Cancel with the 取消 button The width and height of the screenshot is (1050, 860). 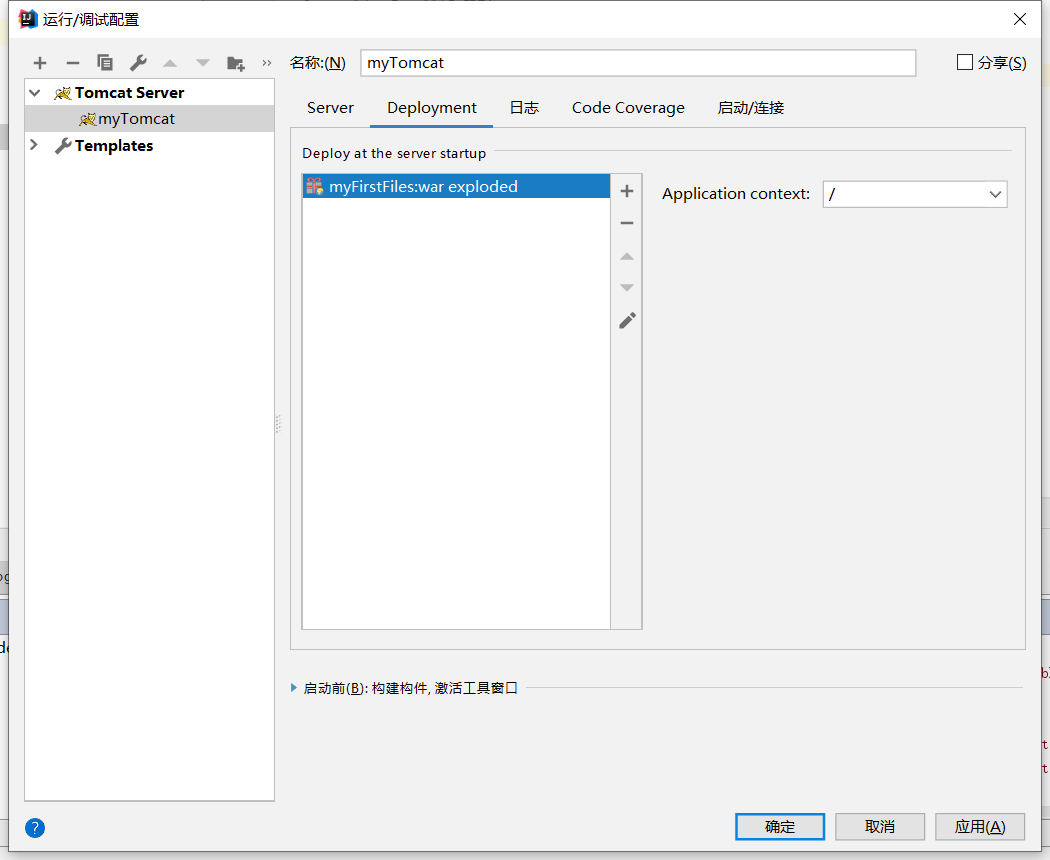880,827
